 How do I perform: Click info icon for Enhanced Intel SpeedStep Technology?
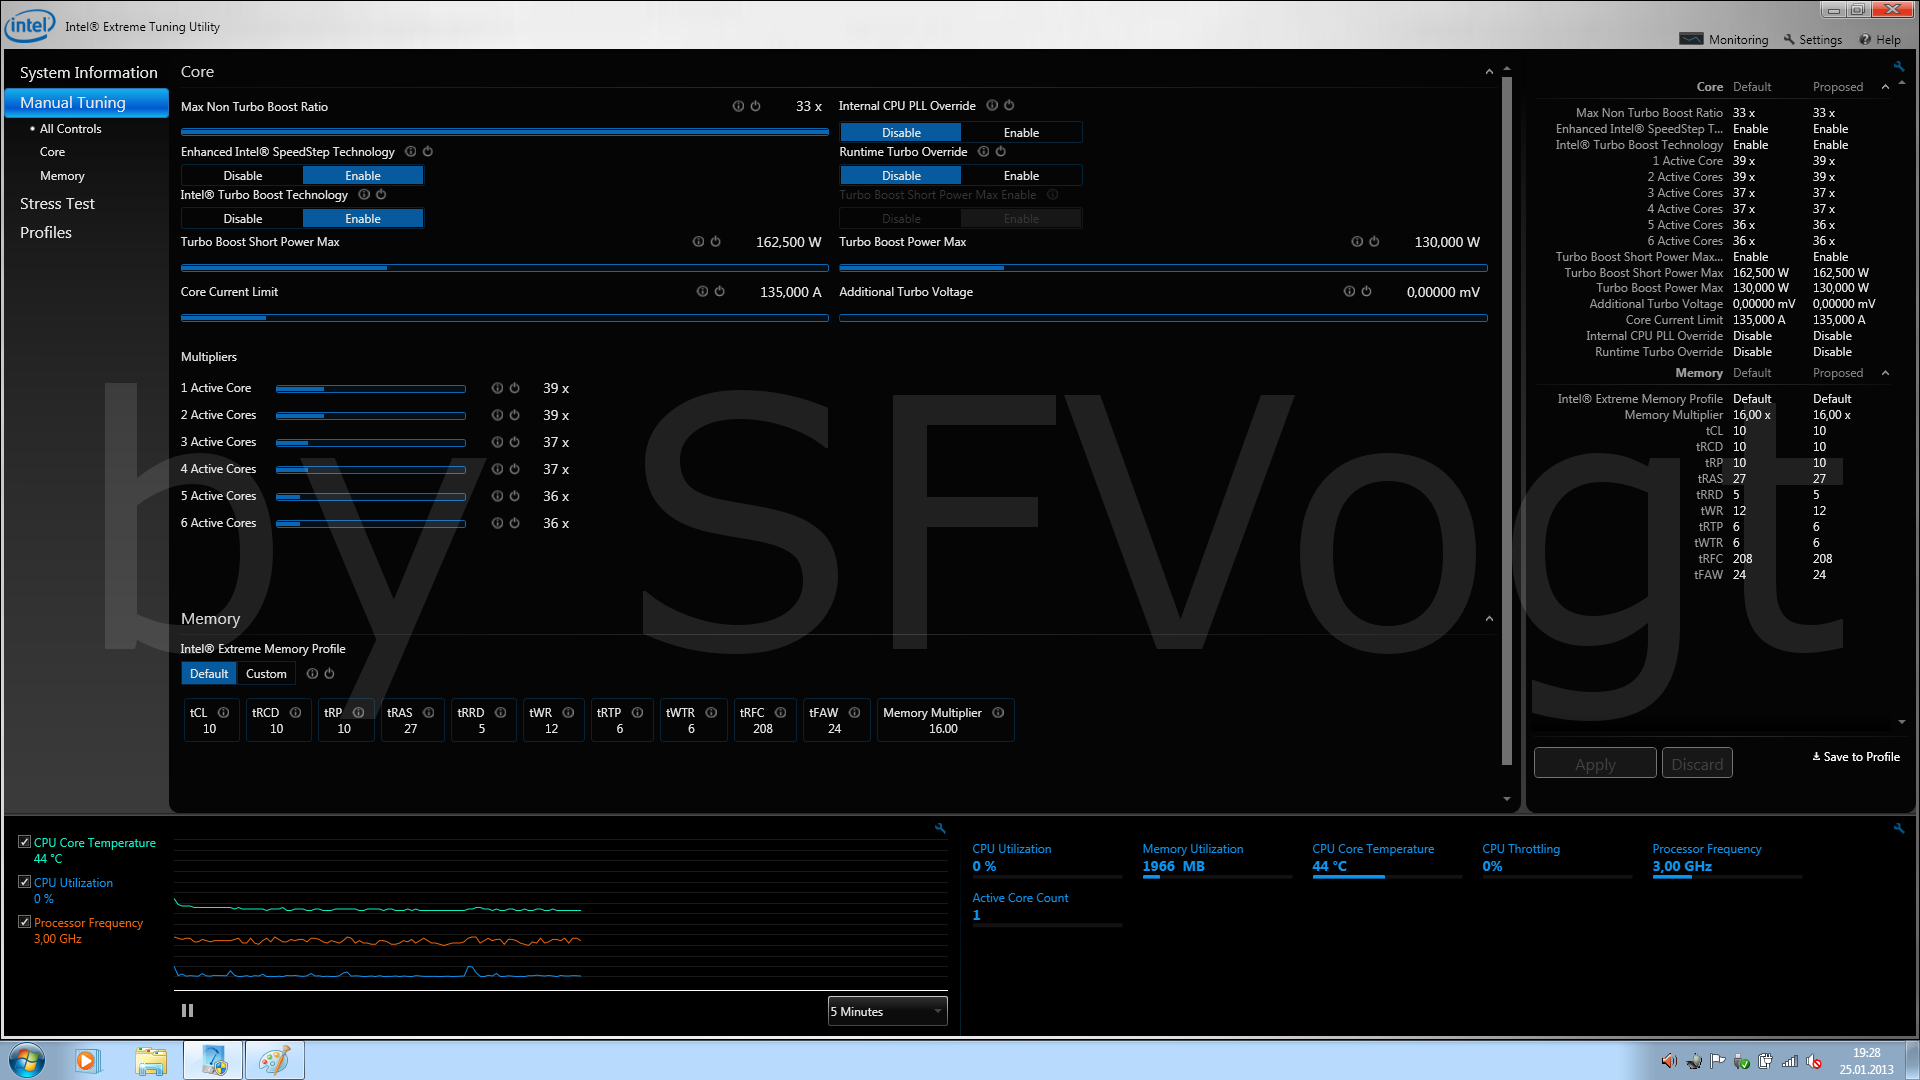(410, 152)
